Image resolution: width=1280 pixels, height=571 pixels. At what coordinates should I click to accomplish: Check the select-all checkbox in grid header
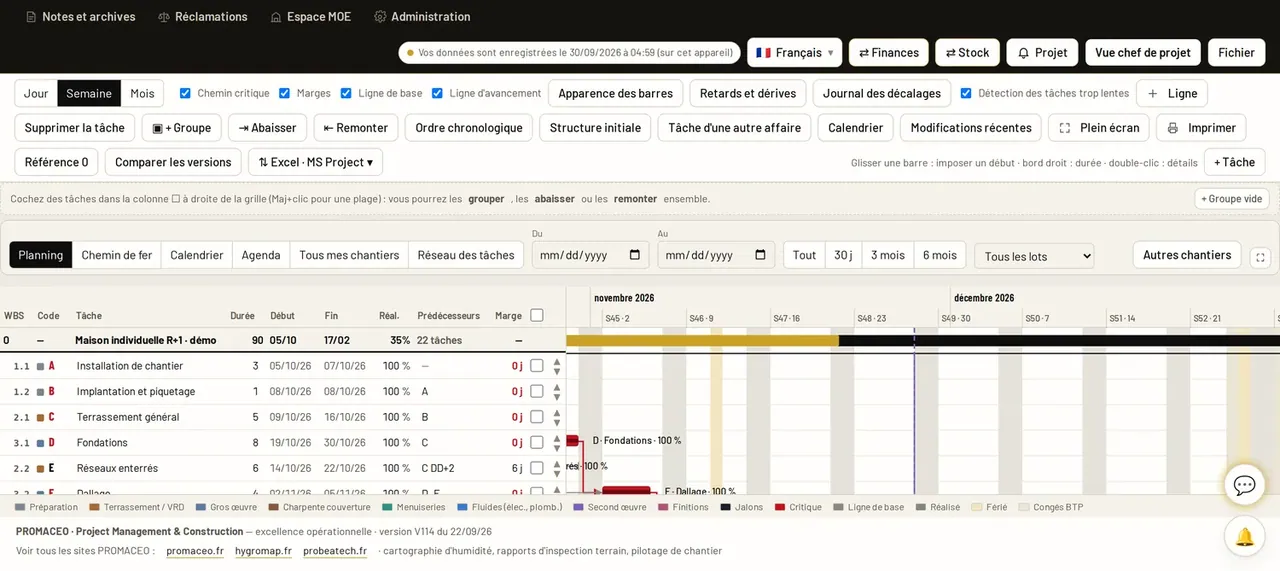[x=537, y=315]
